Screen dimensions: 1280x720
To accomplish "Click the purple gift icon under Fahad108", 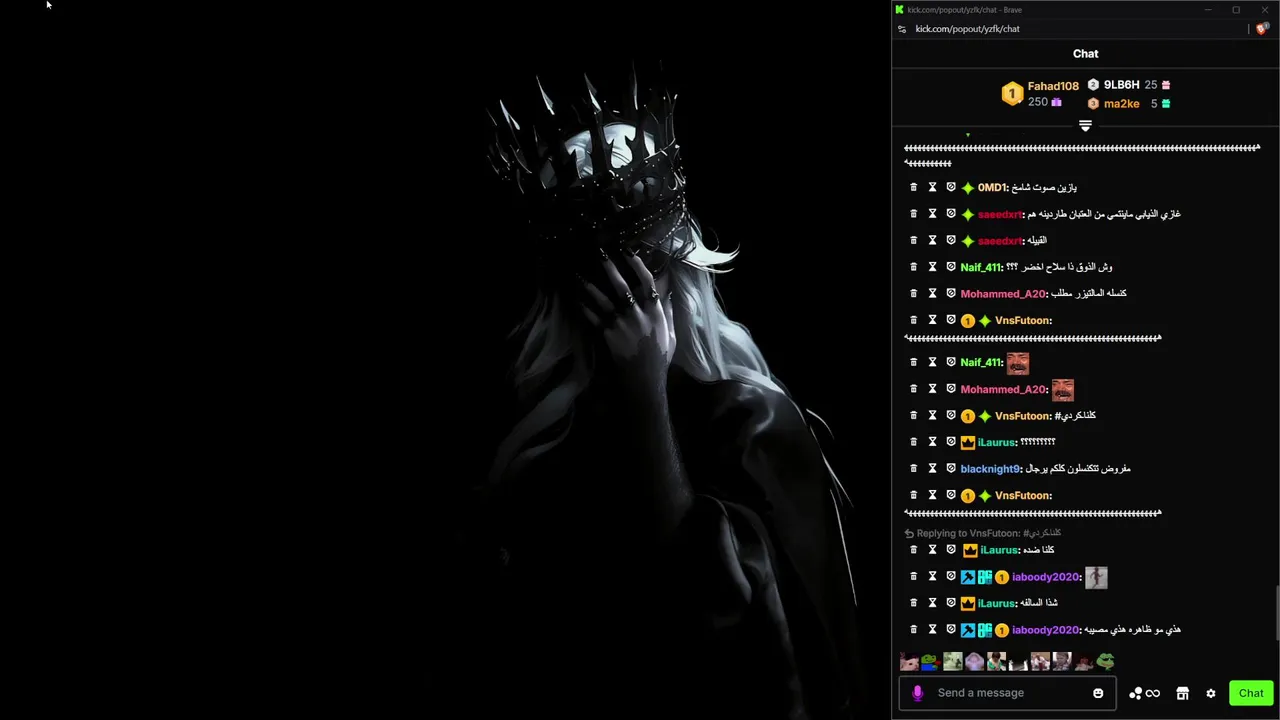I will click(1056, 102).
